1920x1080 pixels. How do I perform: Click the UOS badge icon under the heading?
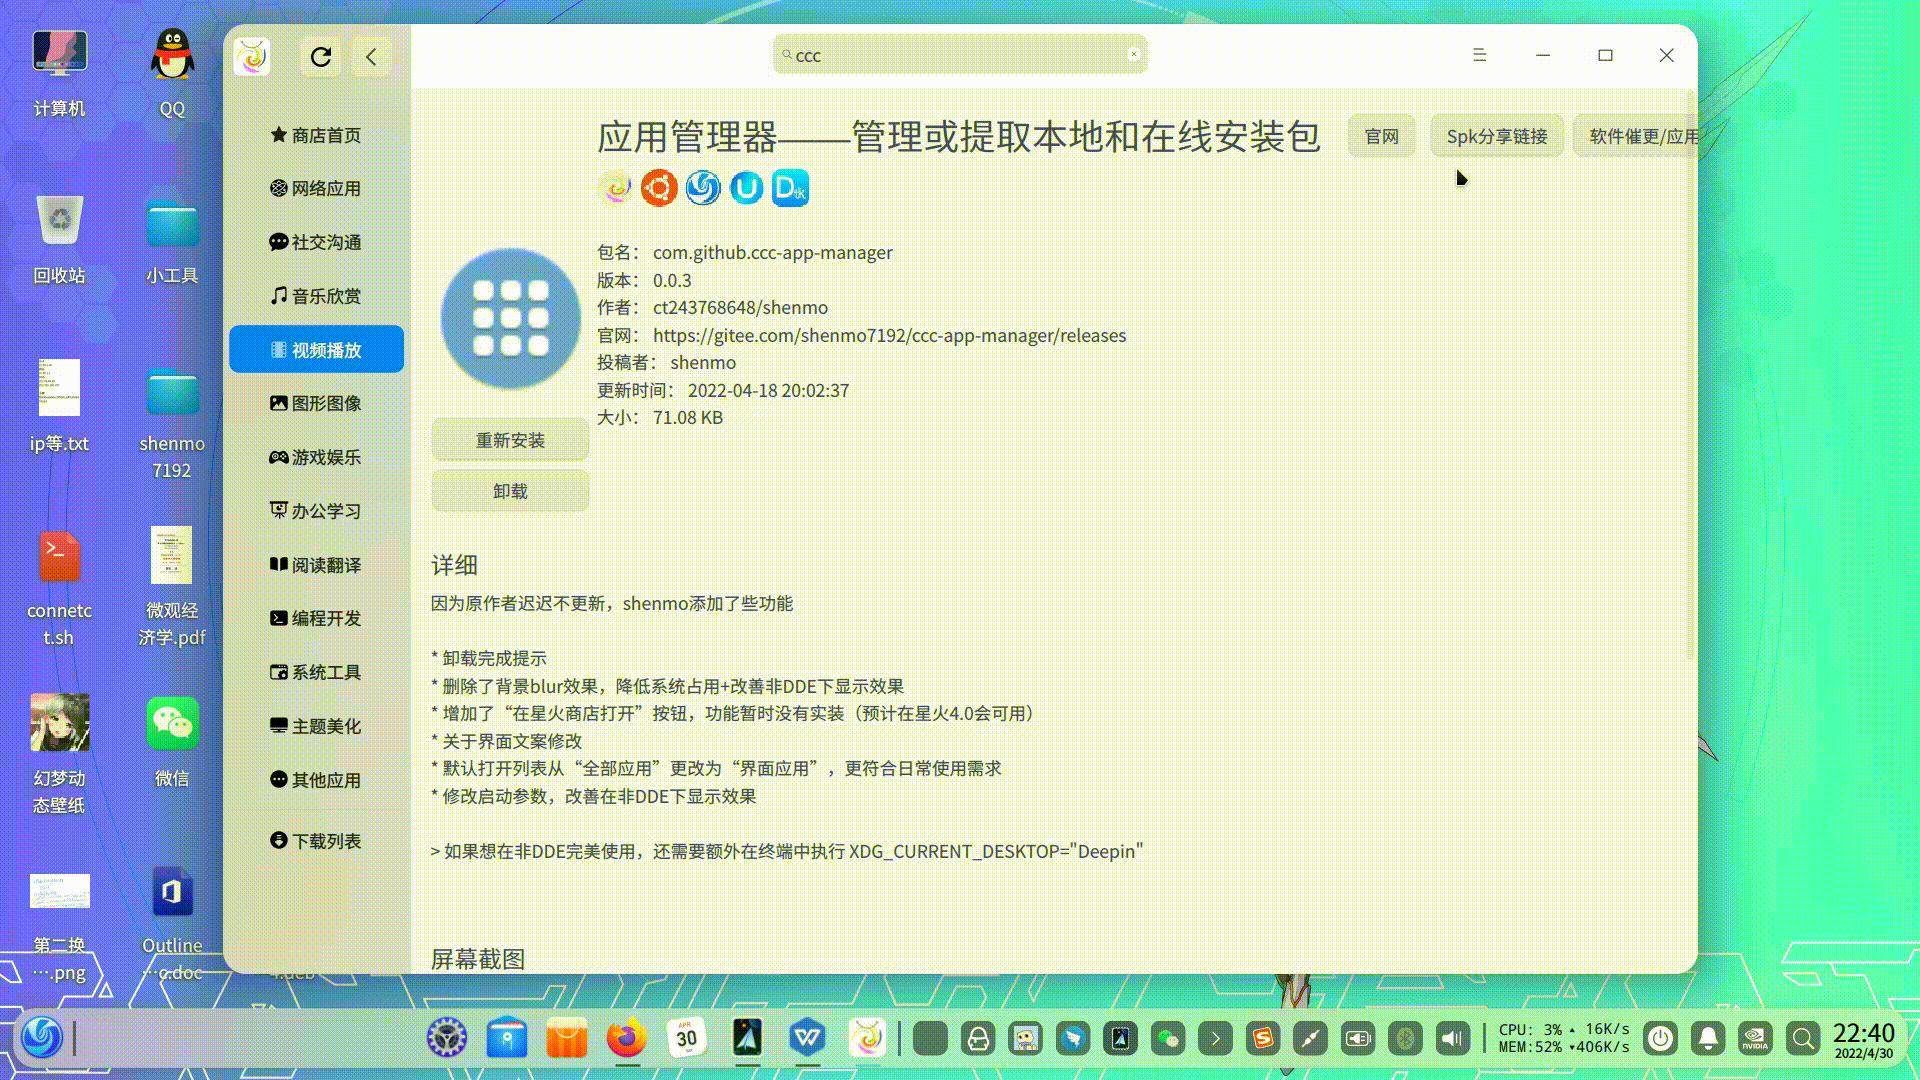coord(746,188)
